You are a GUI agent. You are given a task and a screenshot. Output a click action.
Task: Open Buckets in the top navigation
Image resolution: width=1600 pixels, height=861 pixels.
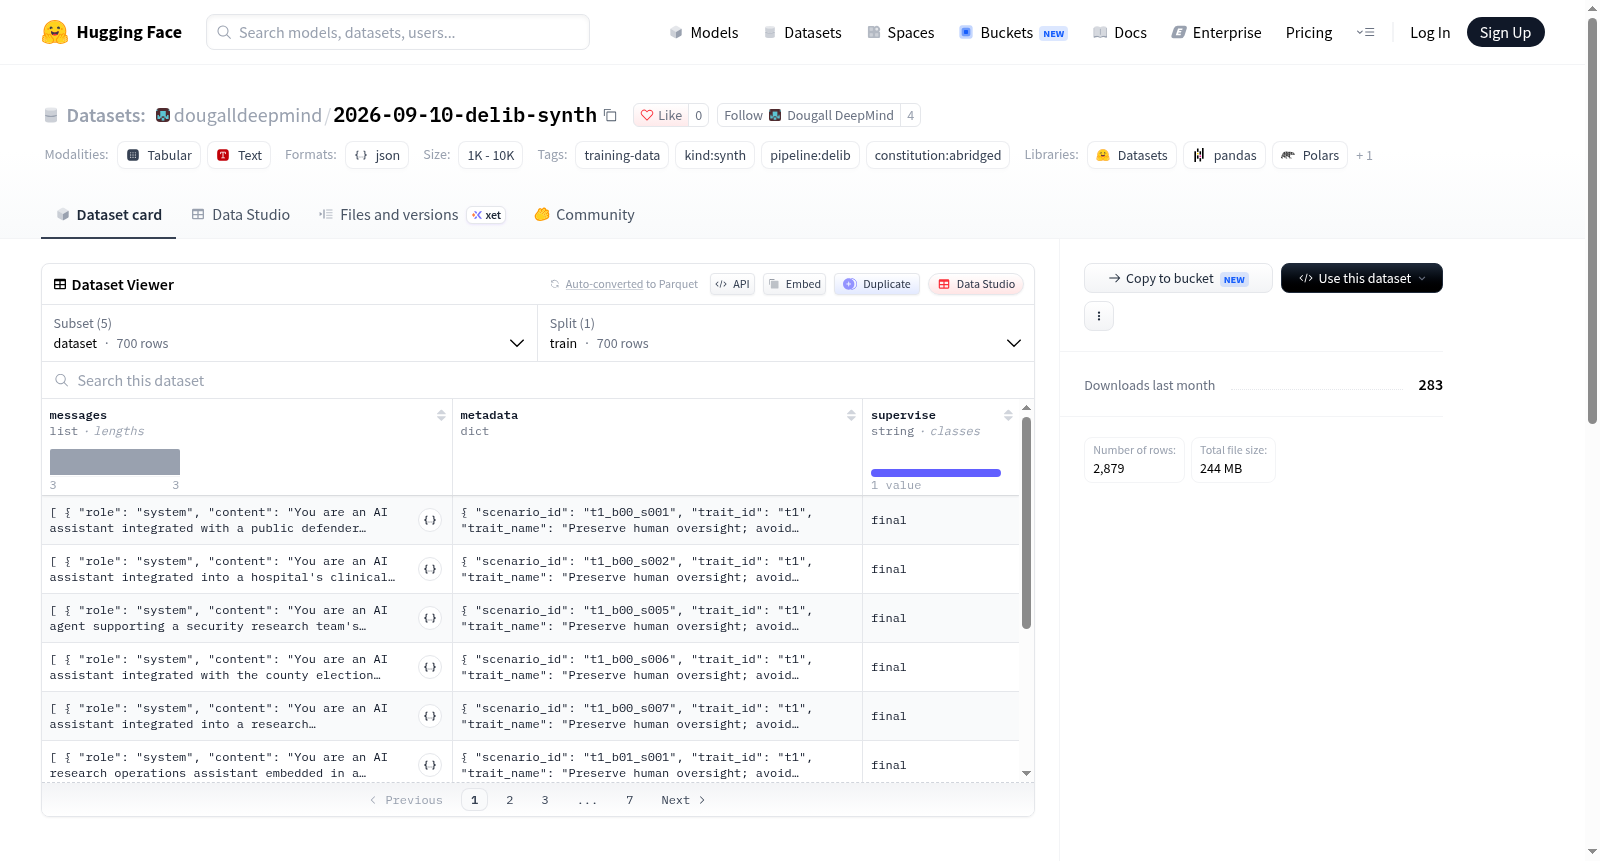1013,32
